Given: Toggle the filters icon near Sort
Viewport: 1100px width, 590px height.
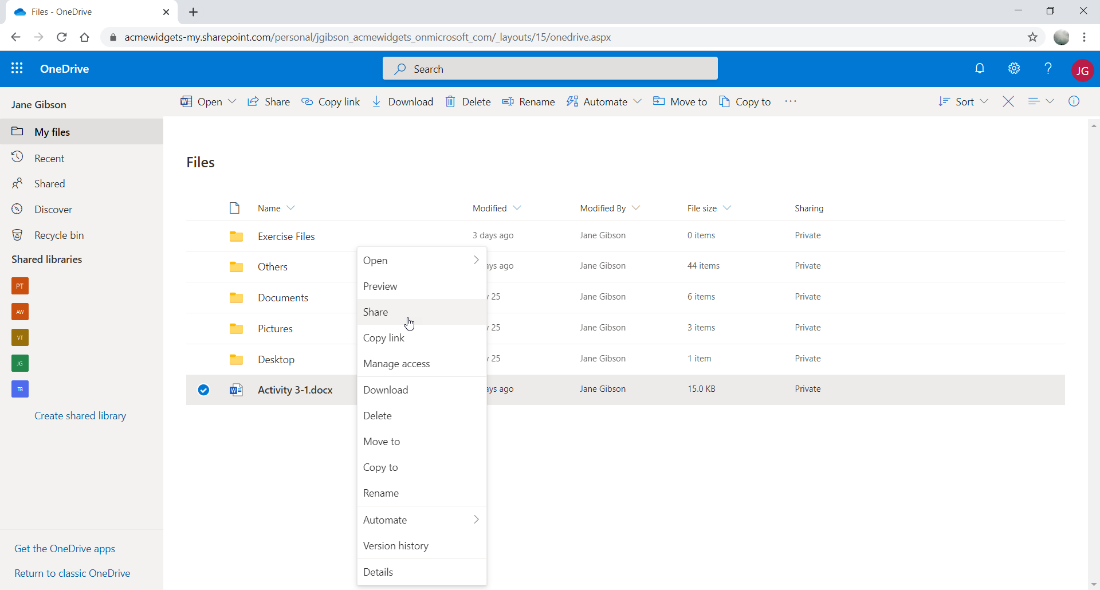Looking at the screenshot, I should [1036, 101].
